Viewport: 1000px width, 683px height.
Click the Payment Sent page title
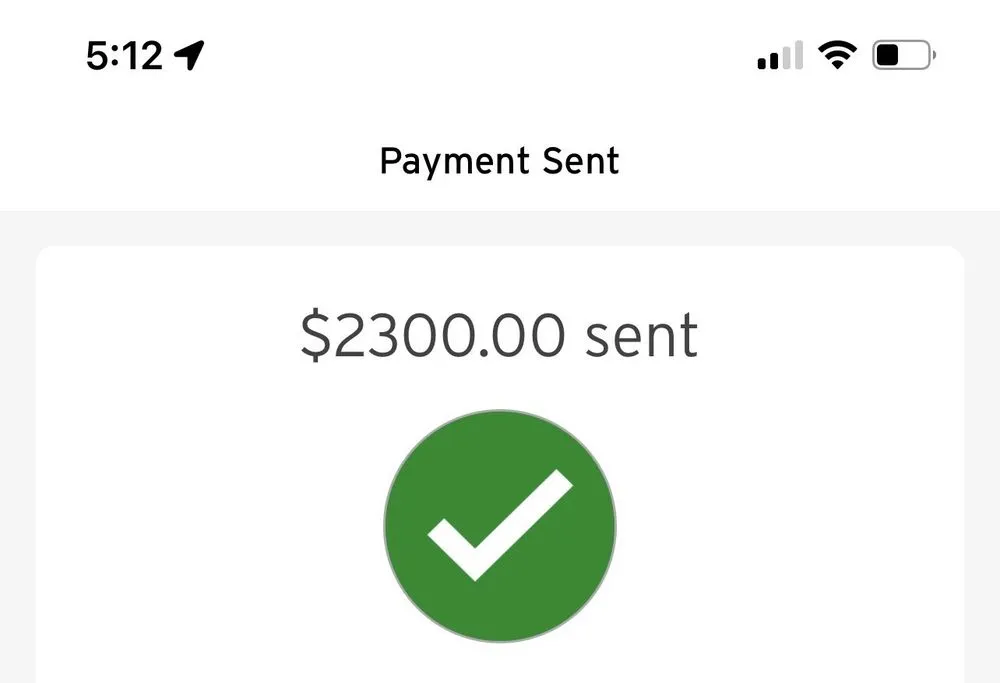tap(499, 161)
